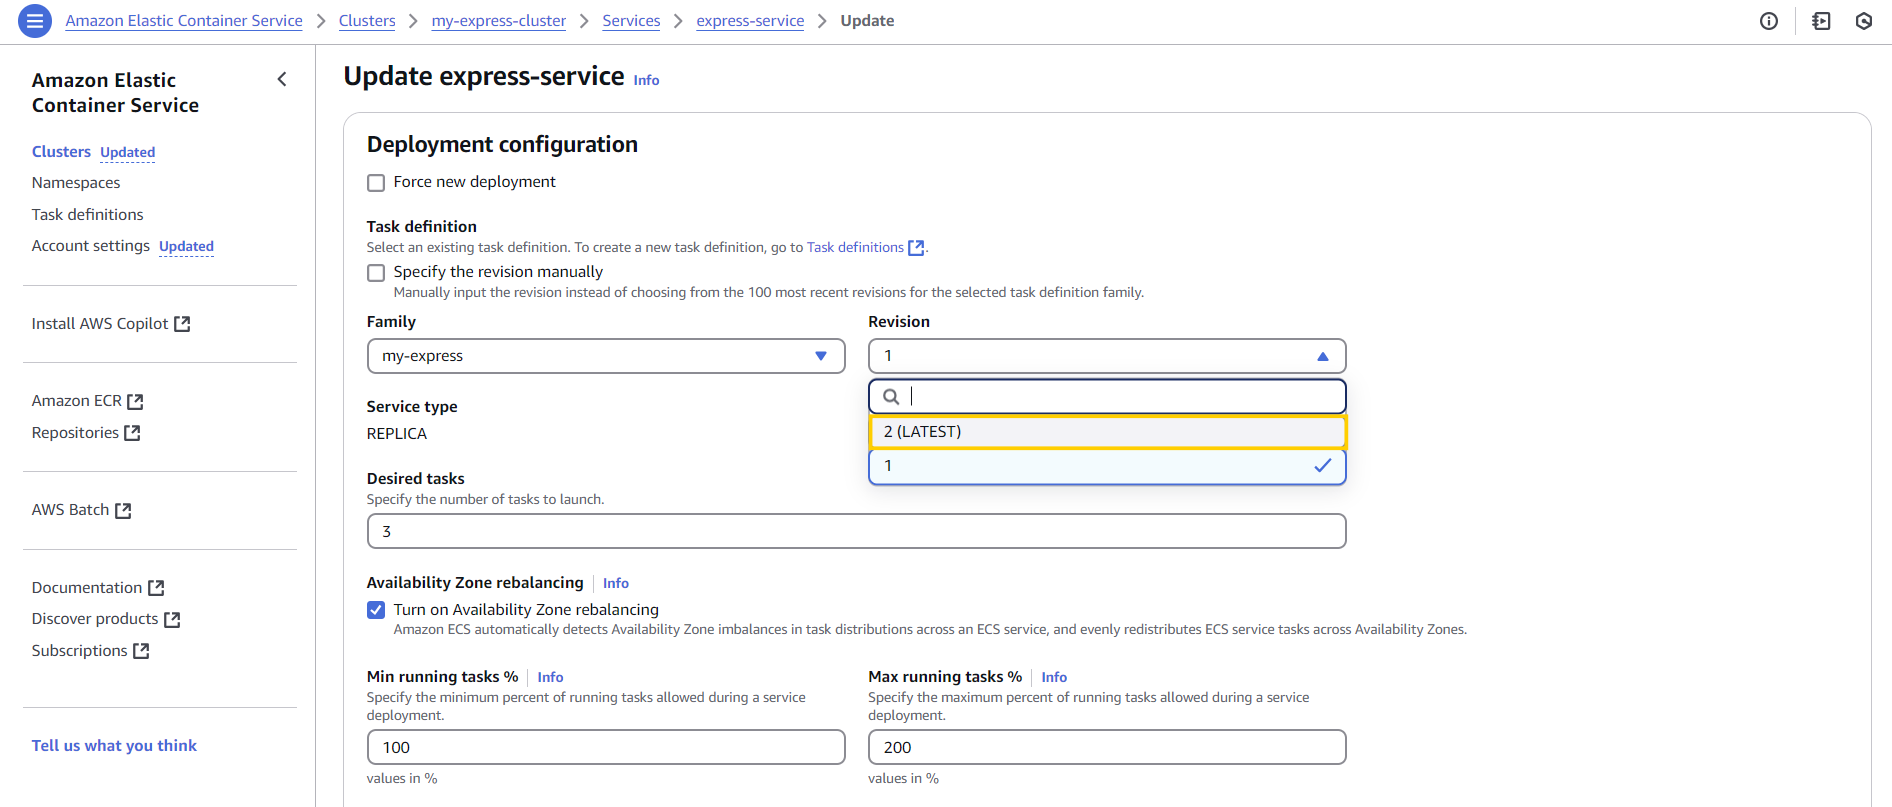1892x807 pixels.
Task: Select revision 1 option in list
Action: 1107,466
